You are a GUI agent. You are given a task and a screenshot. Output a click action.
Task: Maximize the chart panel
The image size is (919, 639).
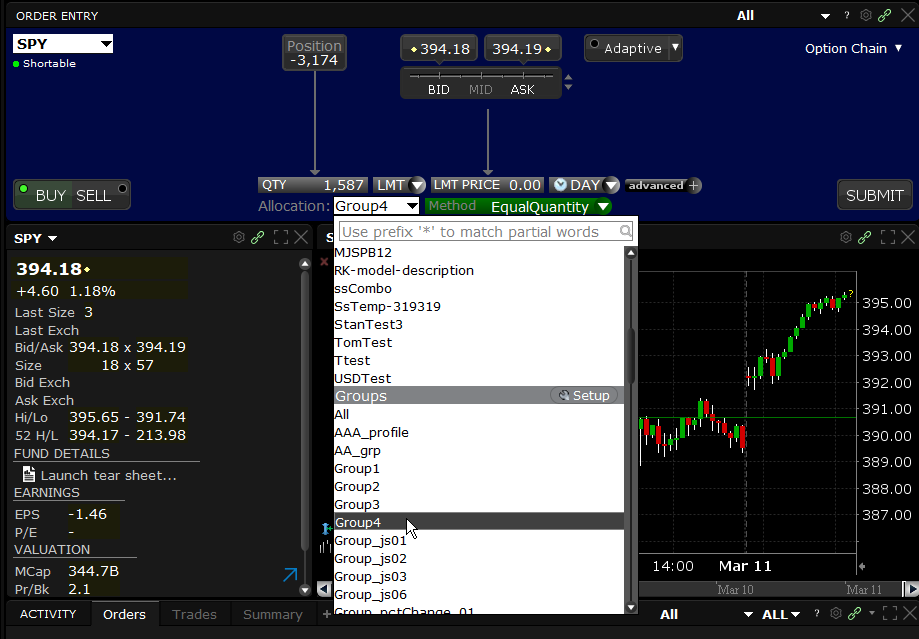point(888,237)
